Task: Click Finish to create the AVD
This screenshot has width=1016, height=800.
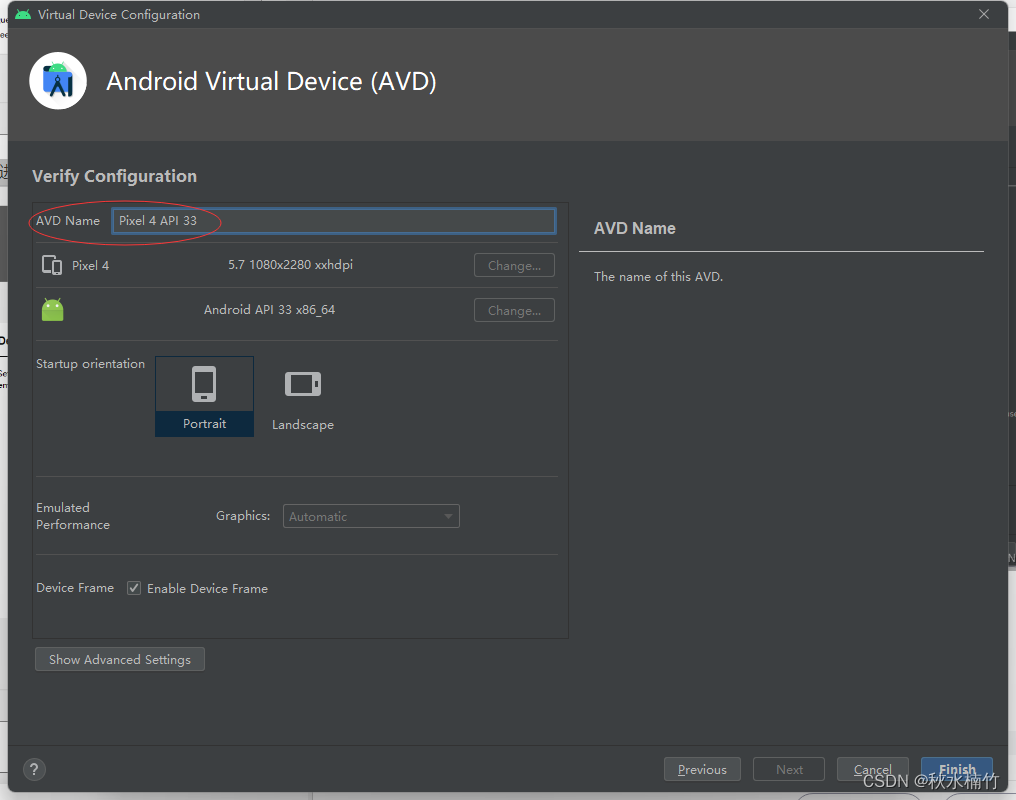Action: pyautogui.click(x=957, y=770)
